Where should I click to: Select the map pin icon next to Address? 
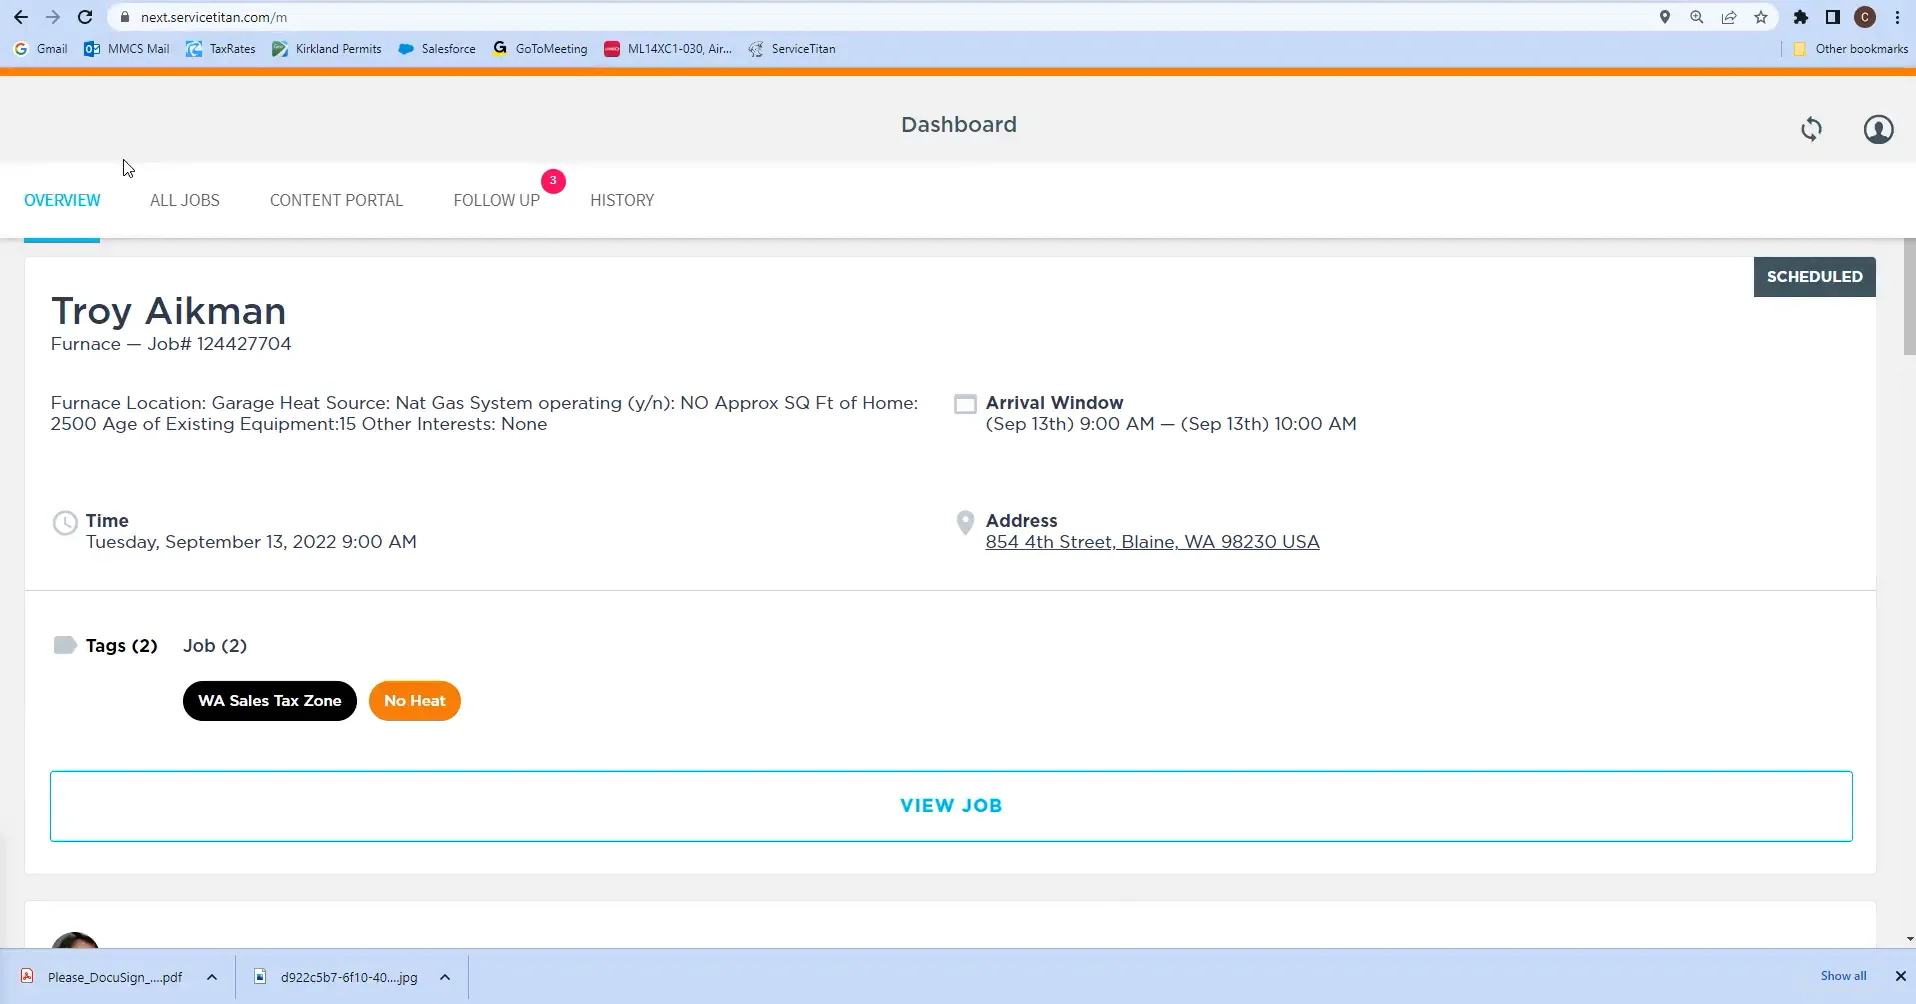(x=965, y=521)
